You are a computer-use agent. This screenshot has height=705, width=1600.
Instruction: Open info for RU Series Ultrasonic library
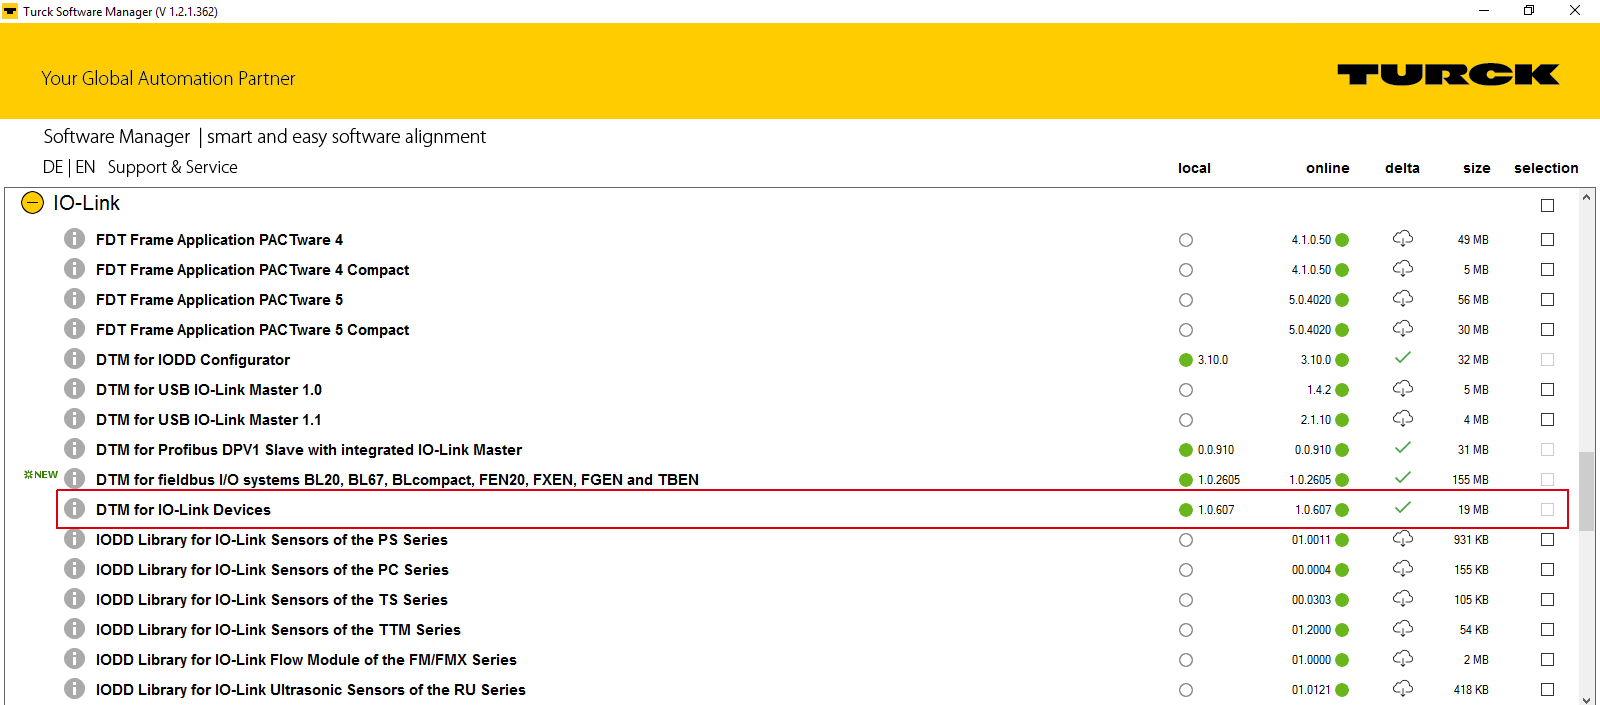click(x=74, y=689)
